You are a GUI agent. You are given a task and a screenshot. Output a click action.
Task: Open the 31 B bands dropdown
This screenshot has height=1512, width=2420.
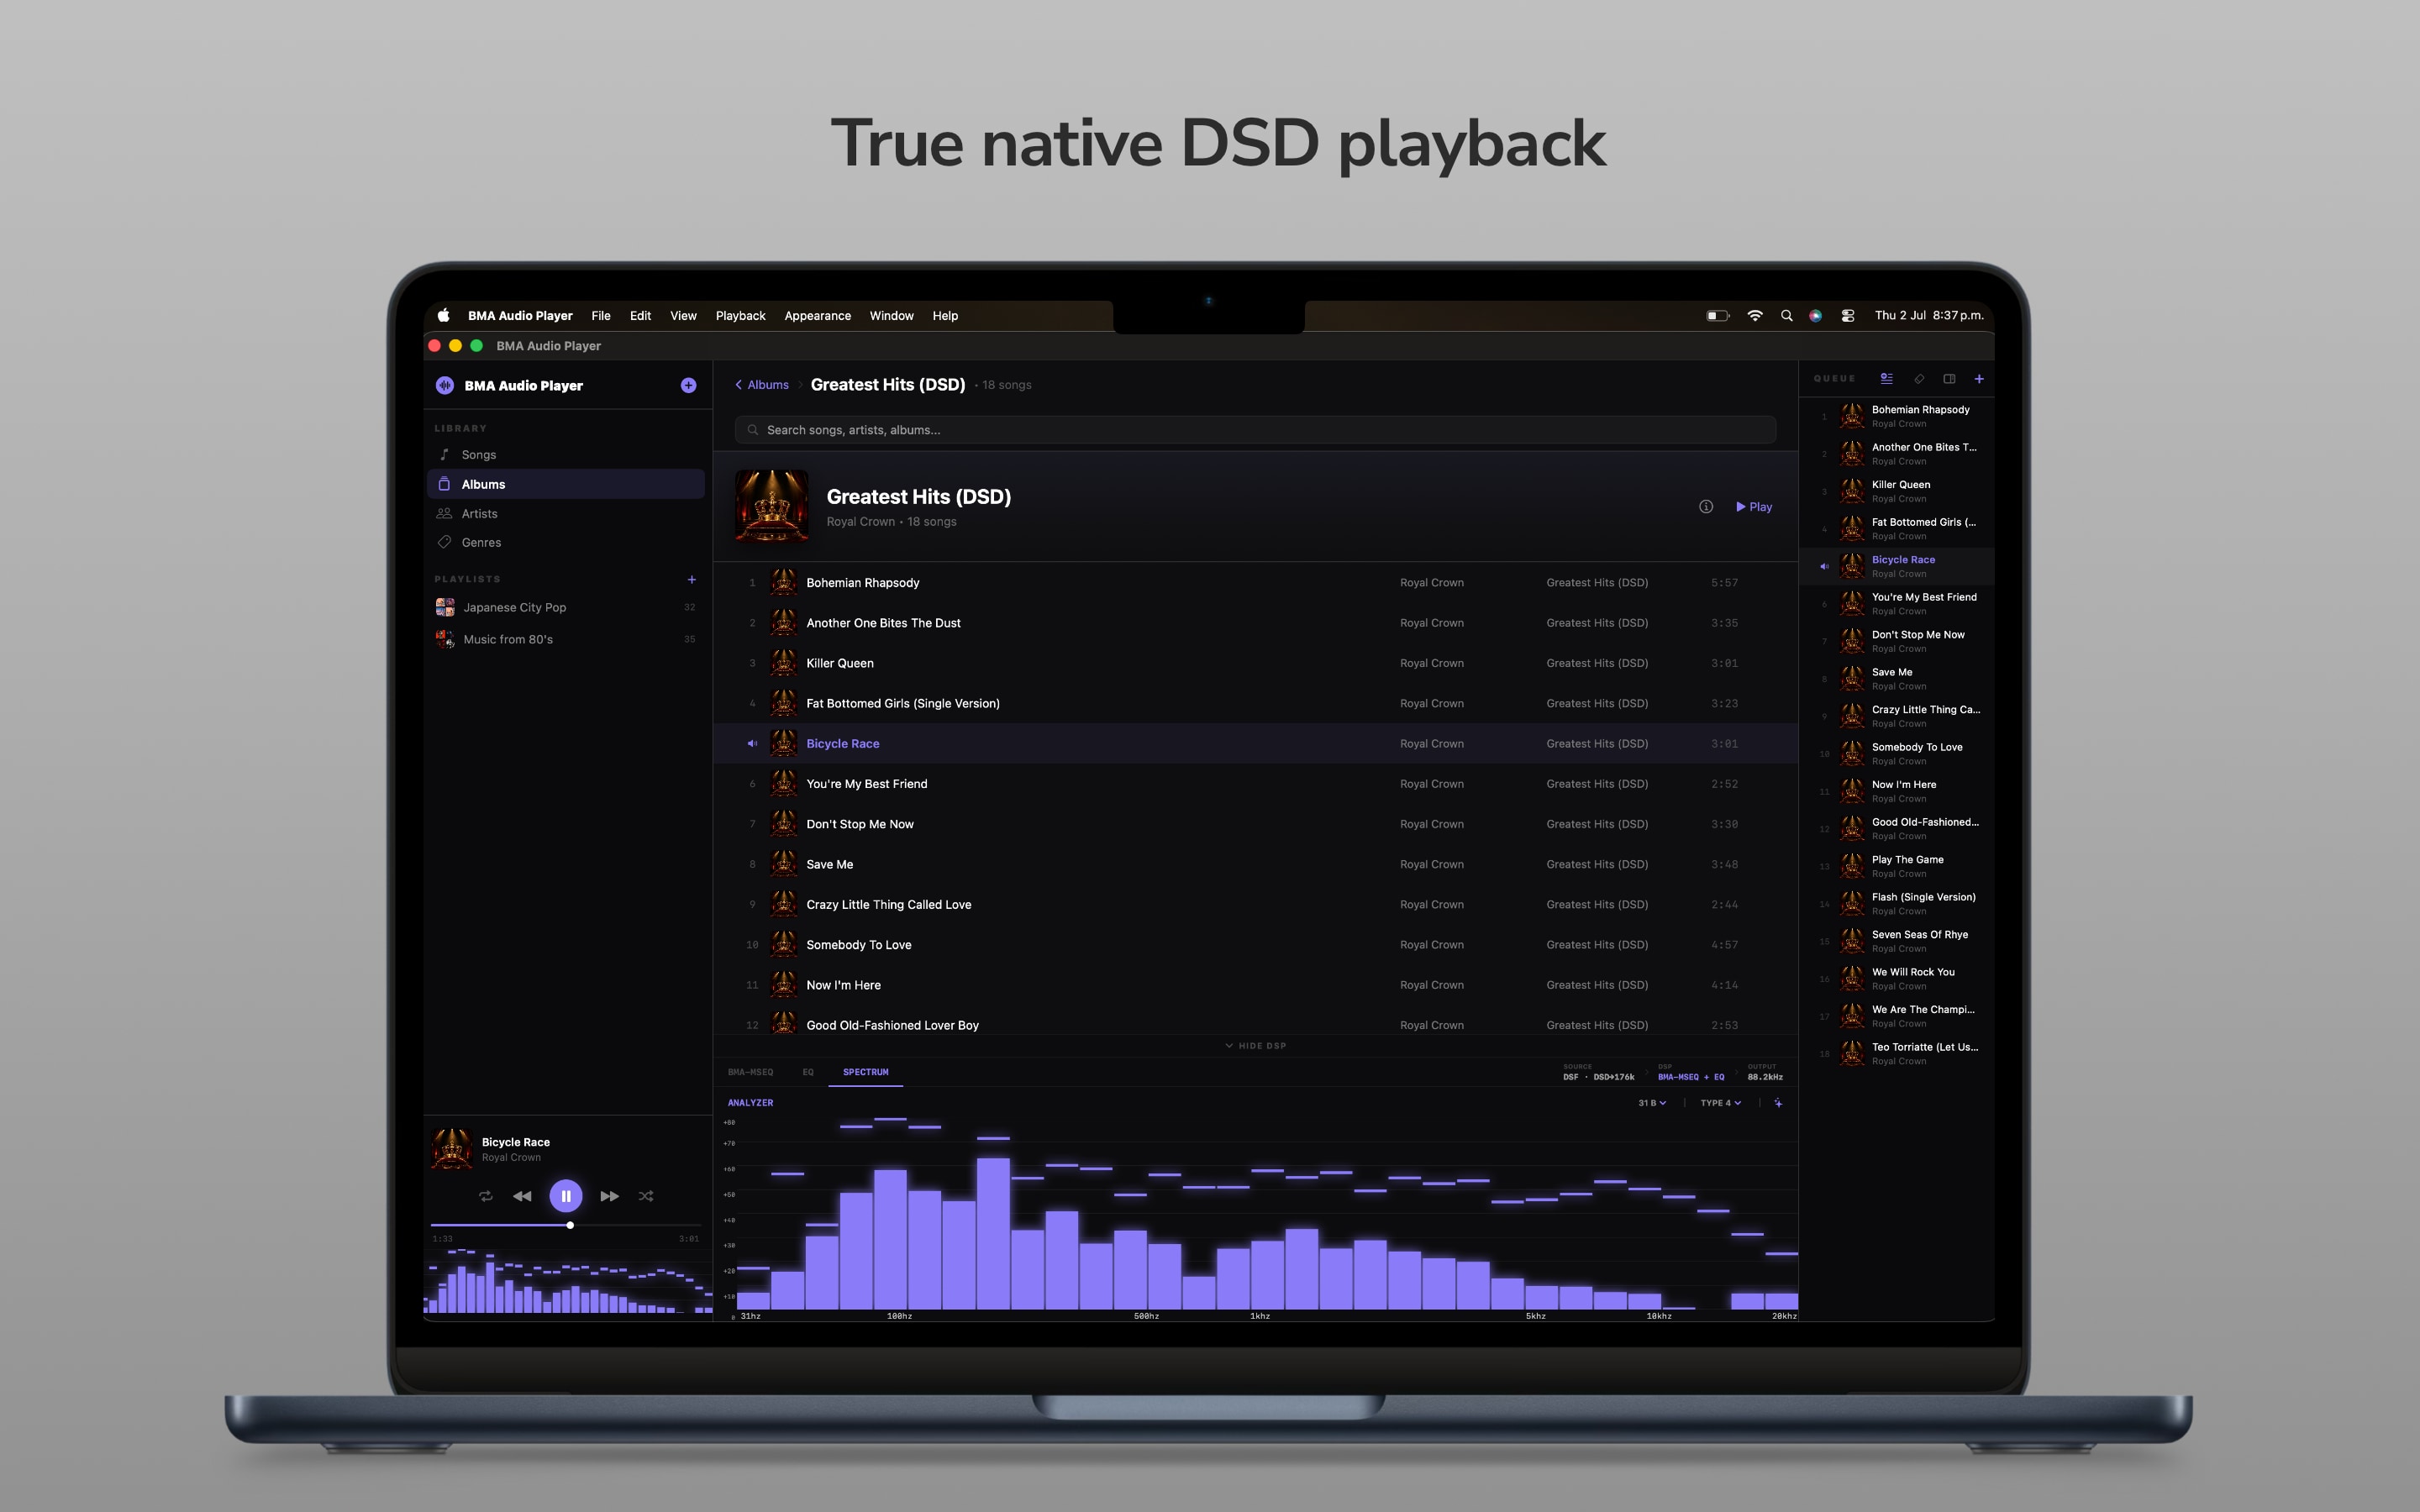click(1652, 1103)
